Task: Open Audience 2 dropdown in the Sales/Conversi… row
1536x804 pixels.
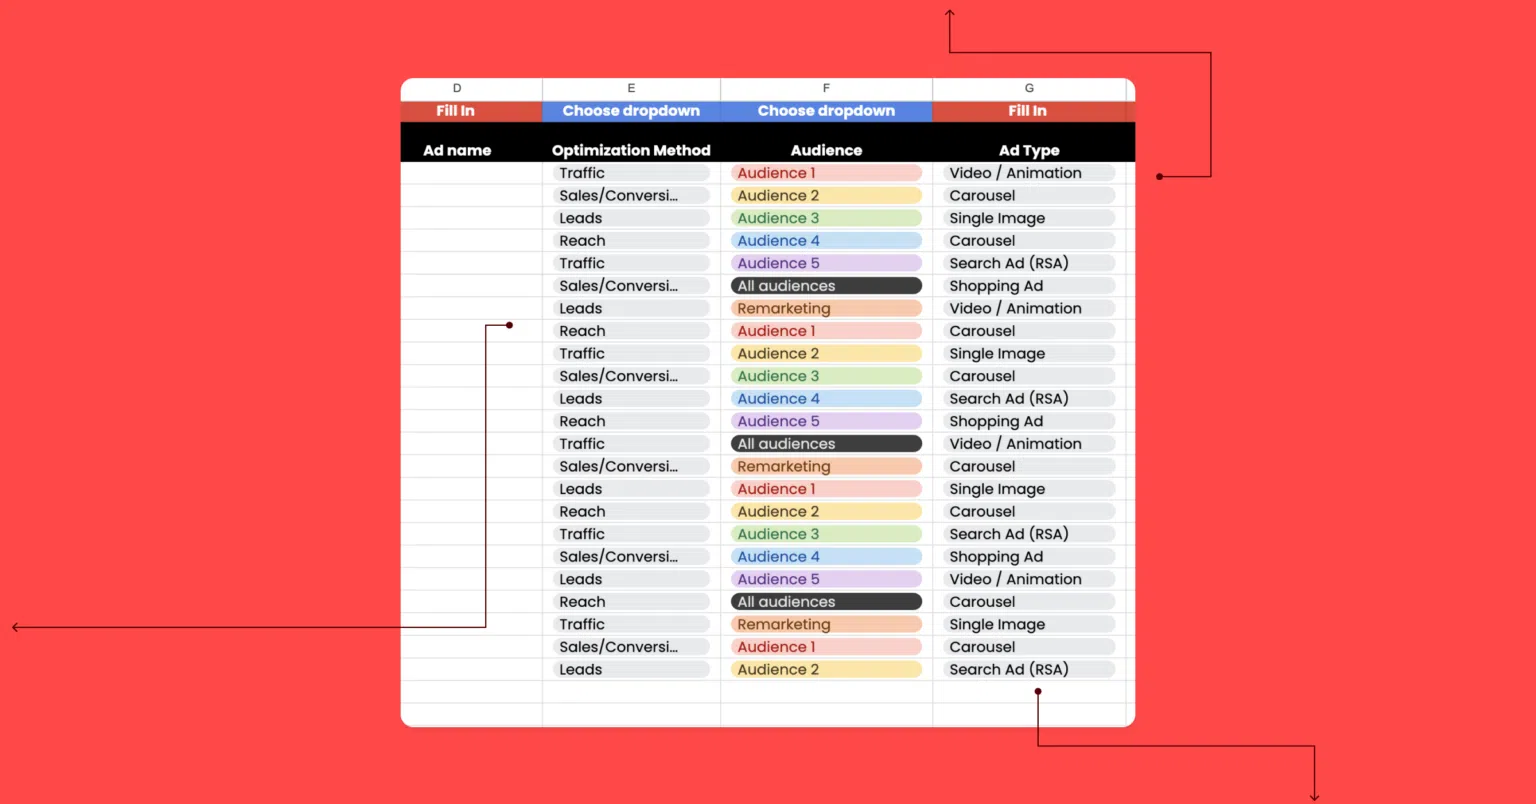Action: pyautogui.click(x=826, y=196)
